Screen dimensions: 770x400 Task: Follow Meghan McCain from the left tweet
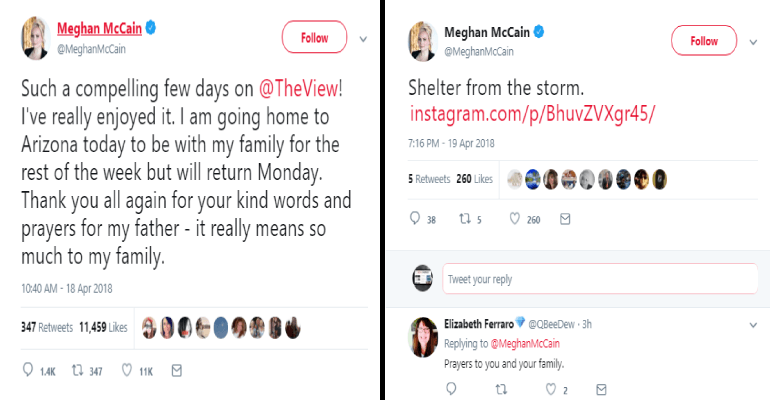point(314,38)
